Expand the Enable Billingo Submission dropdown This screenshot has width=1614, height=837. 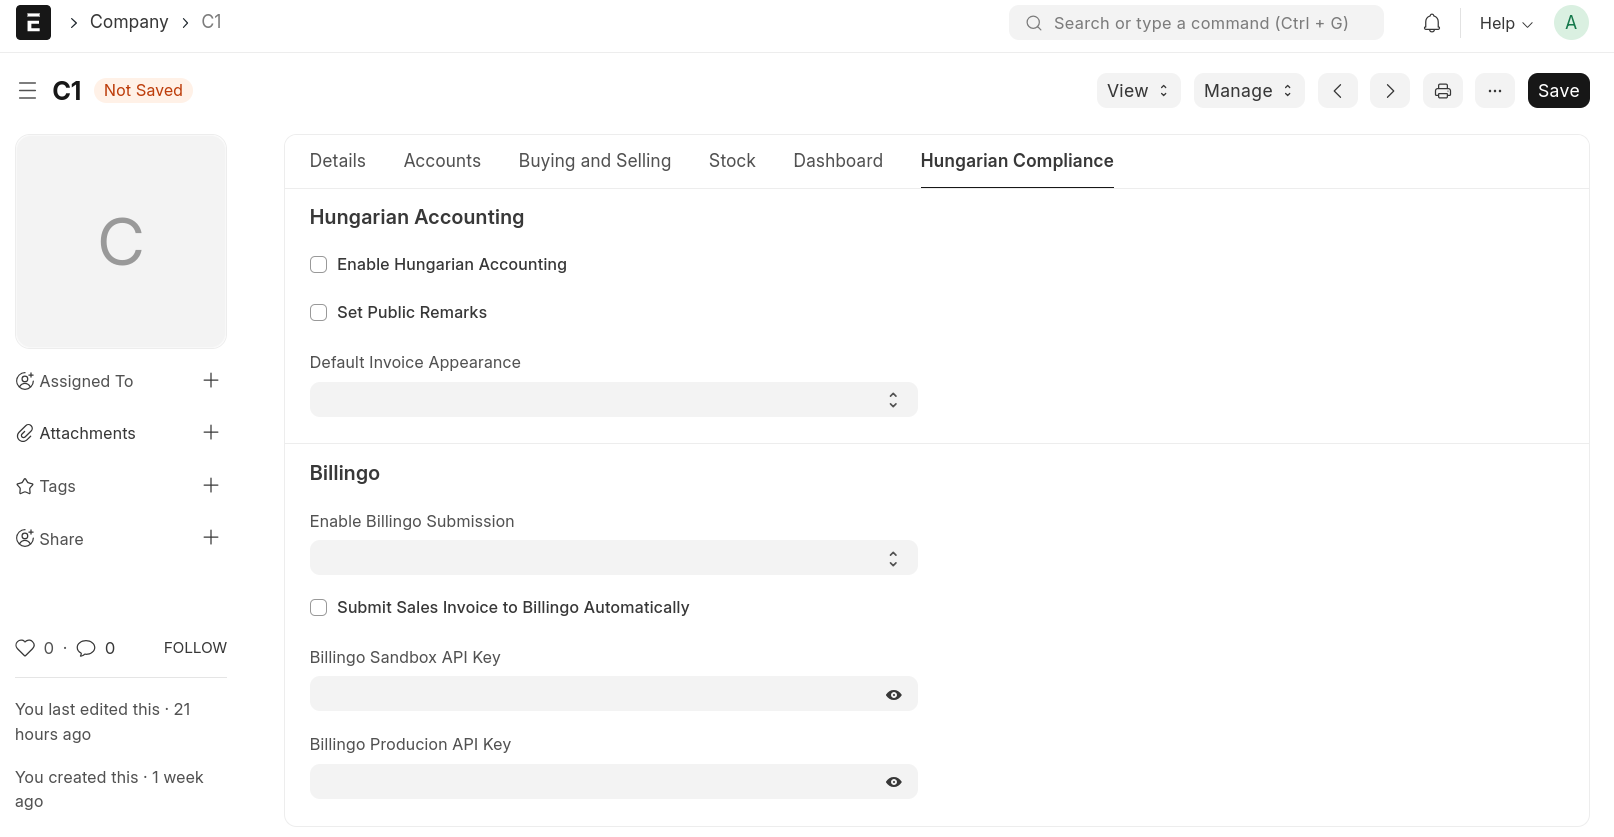click(613, 558)
